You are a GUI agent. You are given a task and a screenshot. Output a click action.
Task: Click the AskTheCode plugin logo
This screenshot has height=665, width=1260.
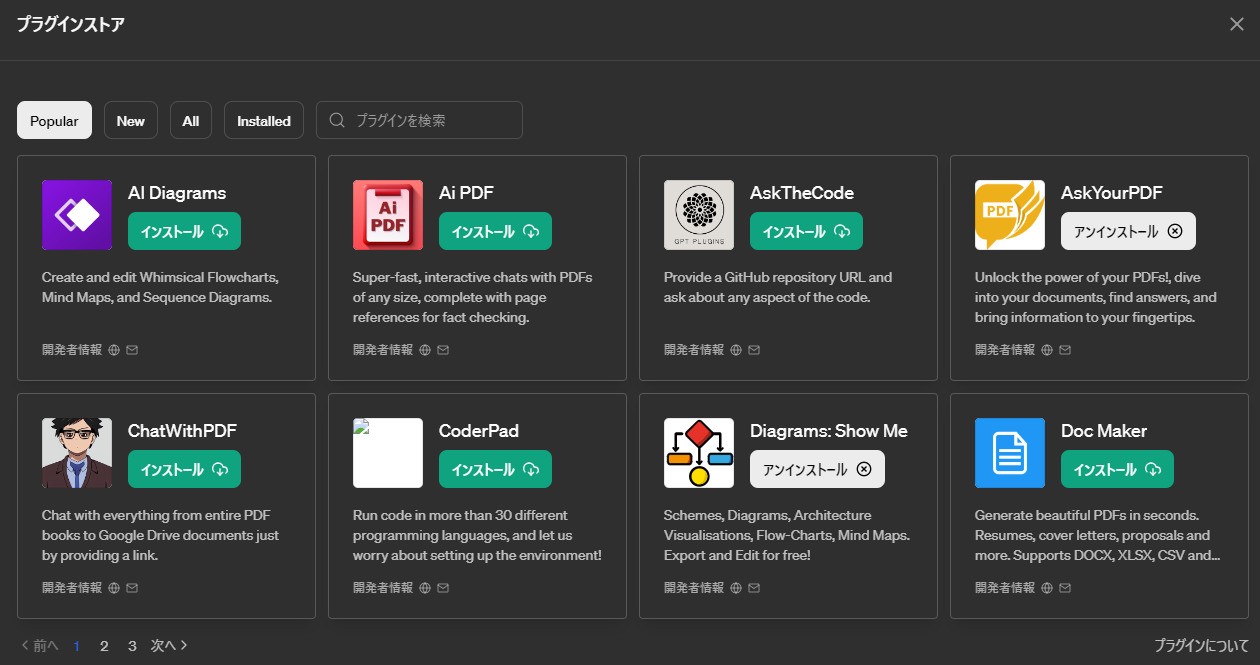click(x=699, y=215)
